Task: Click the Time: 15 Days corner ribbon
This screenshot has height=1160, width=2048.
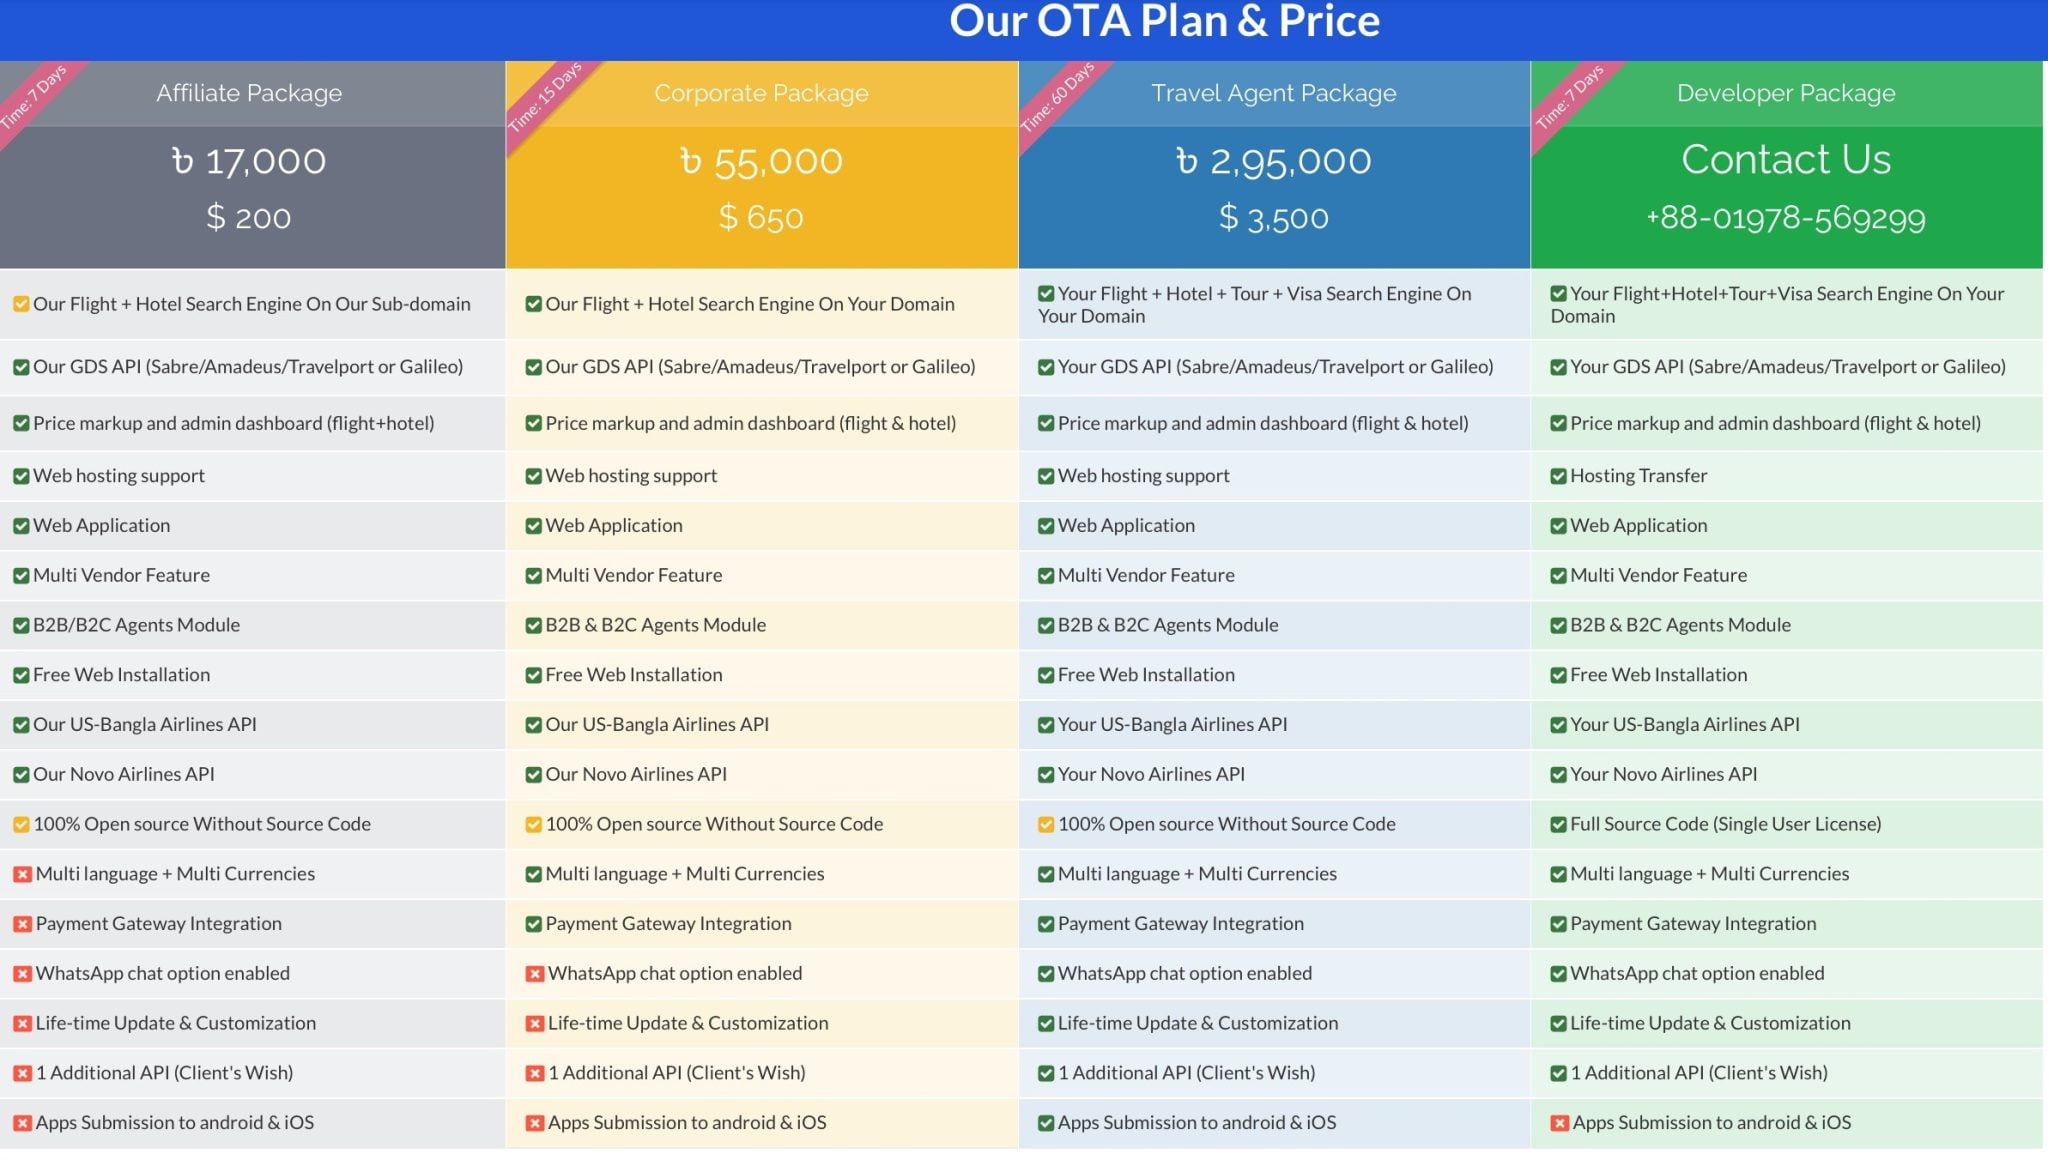Action: click(545, 97)
